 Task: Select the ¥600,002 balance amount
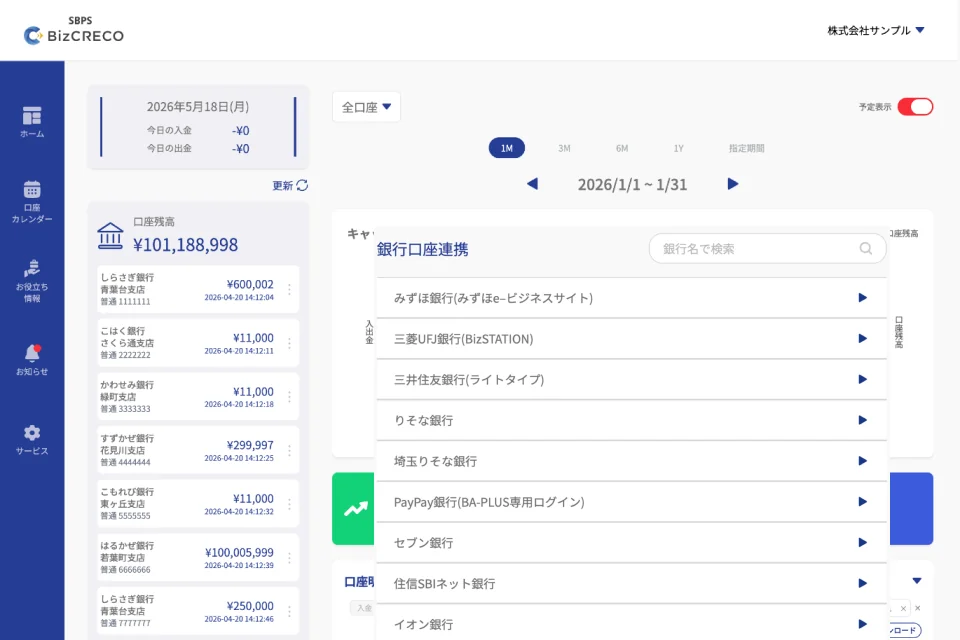[250, 284]
